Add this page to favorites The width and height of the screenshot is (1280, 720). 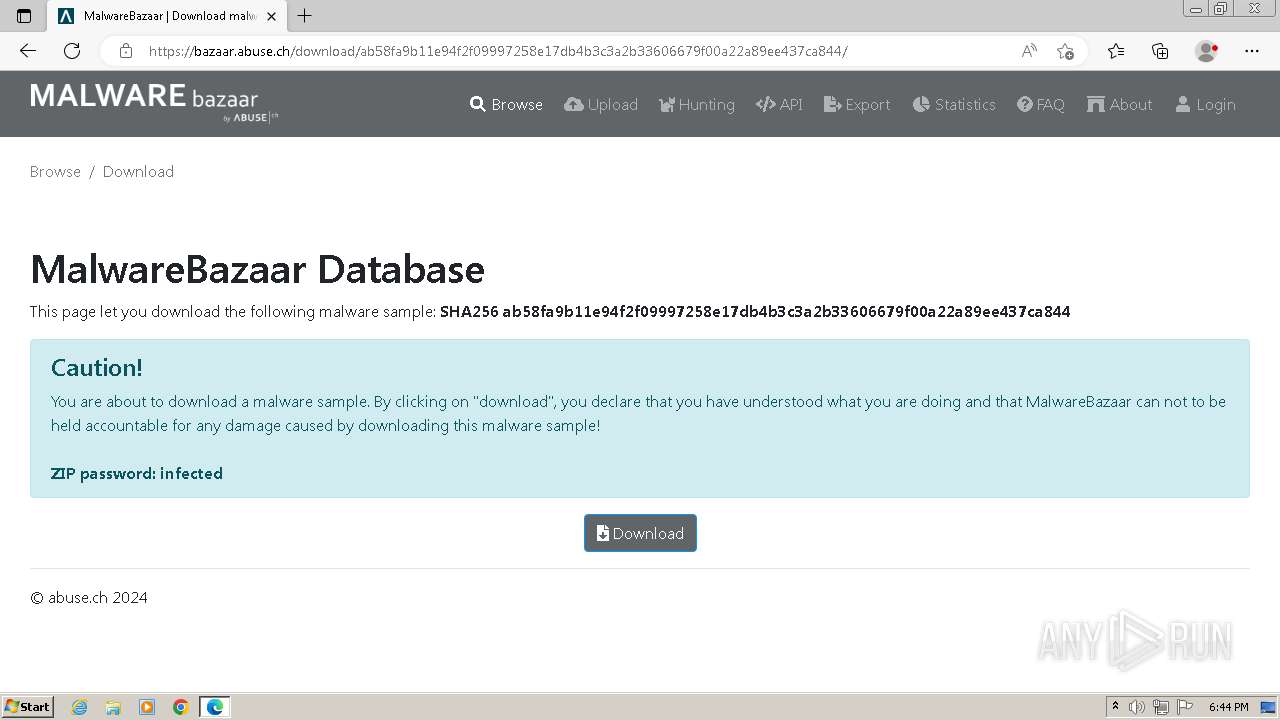[1065, 51]
